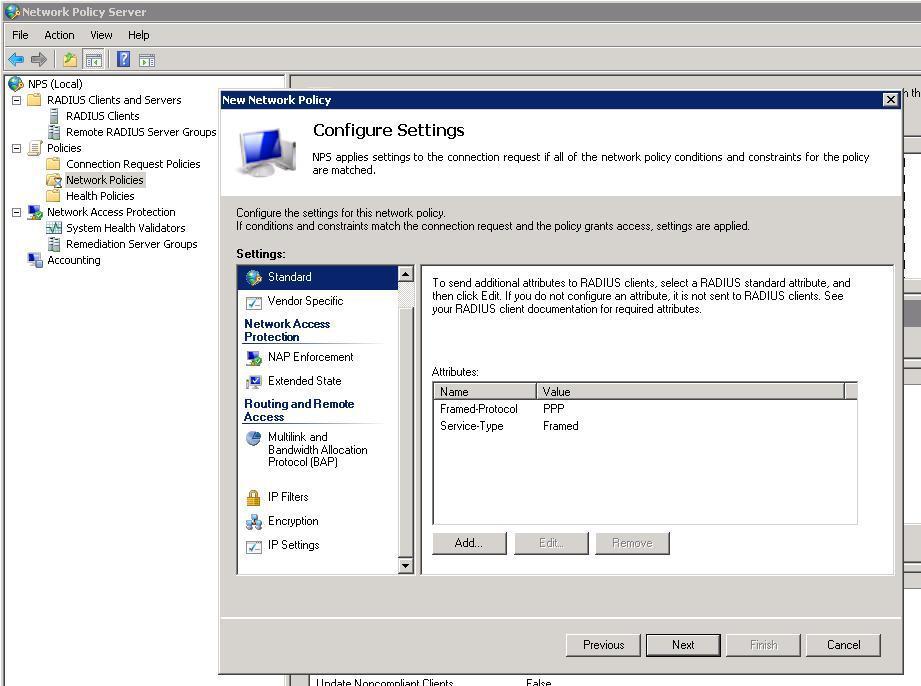
Task: Click the Edit... button
Action: tap(551, 543)
